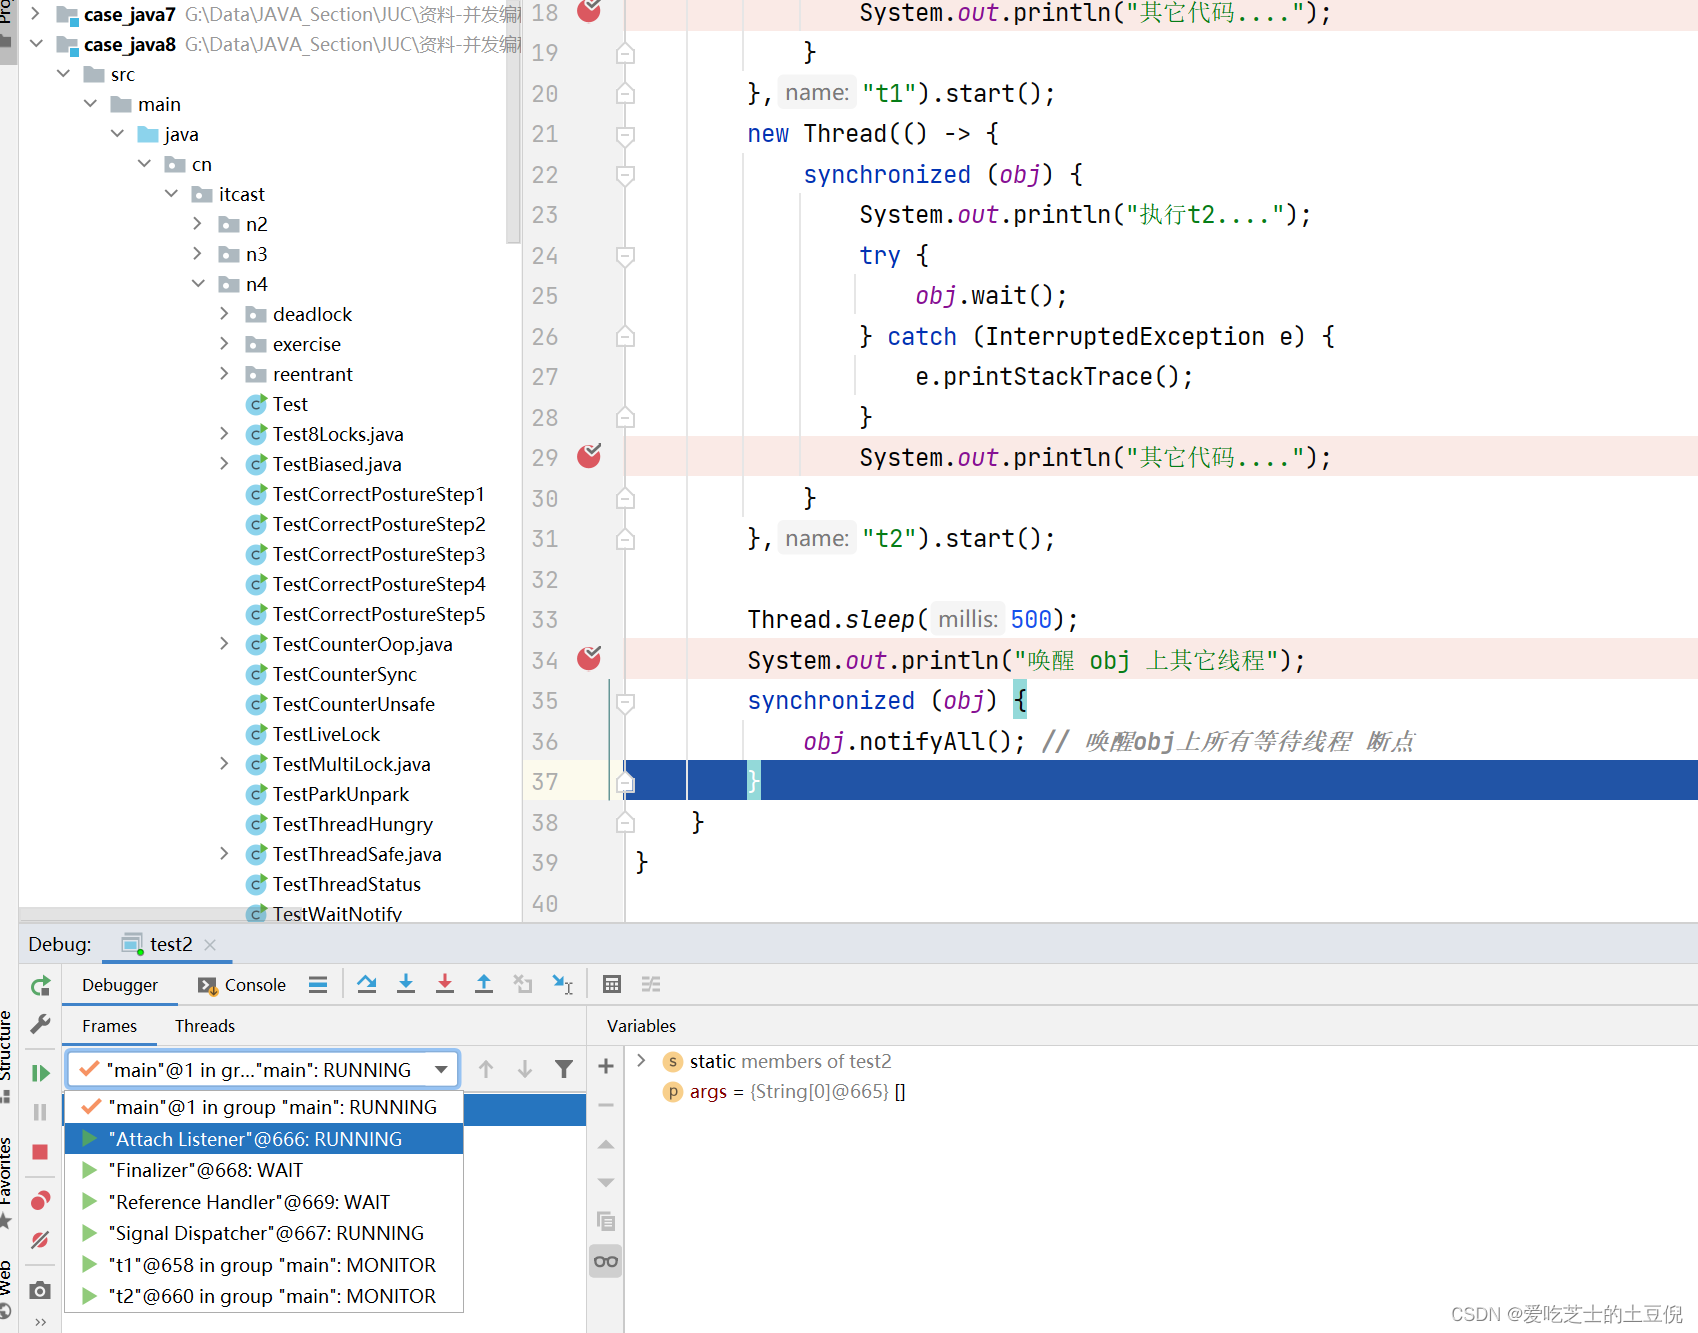Toggle breakpoint on line 34

click(x=590, y=658)
